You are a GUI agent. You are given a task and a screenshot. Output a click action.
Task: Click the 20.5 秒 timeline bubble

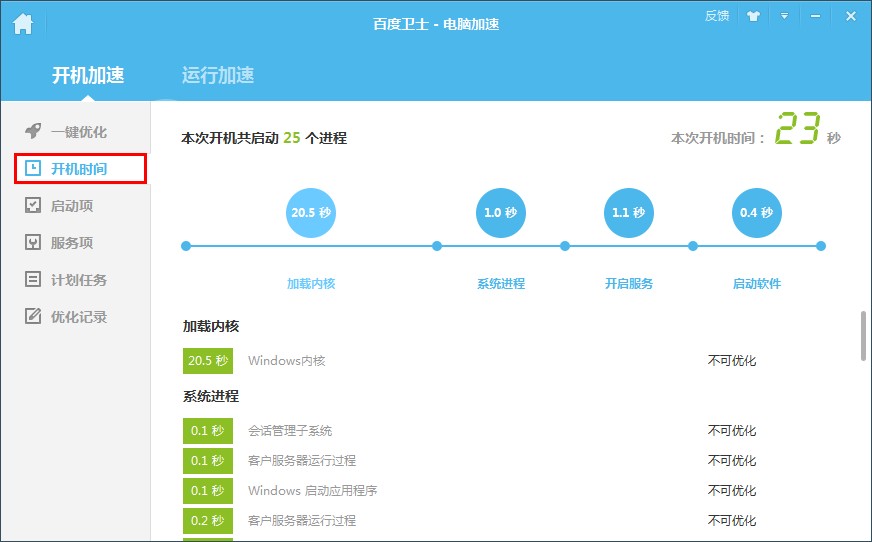311,213
